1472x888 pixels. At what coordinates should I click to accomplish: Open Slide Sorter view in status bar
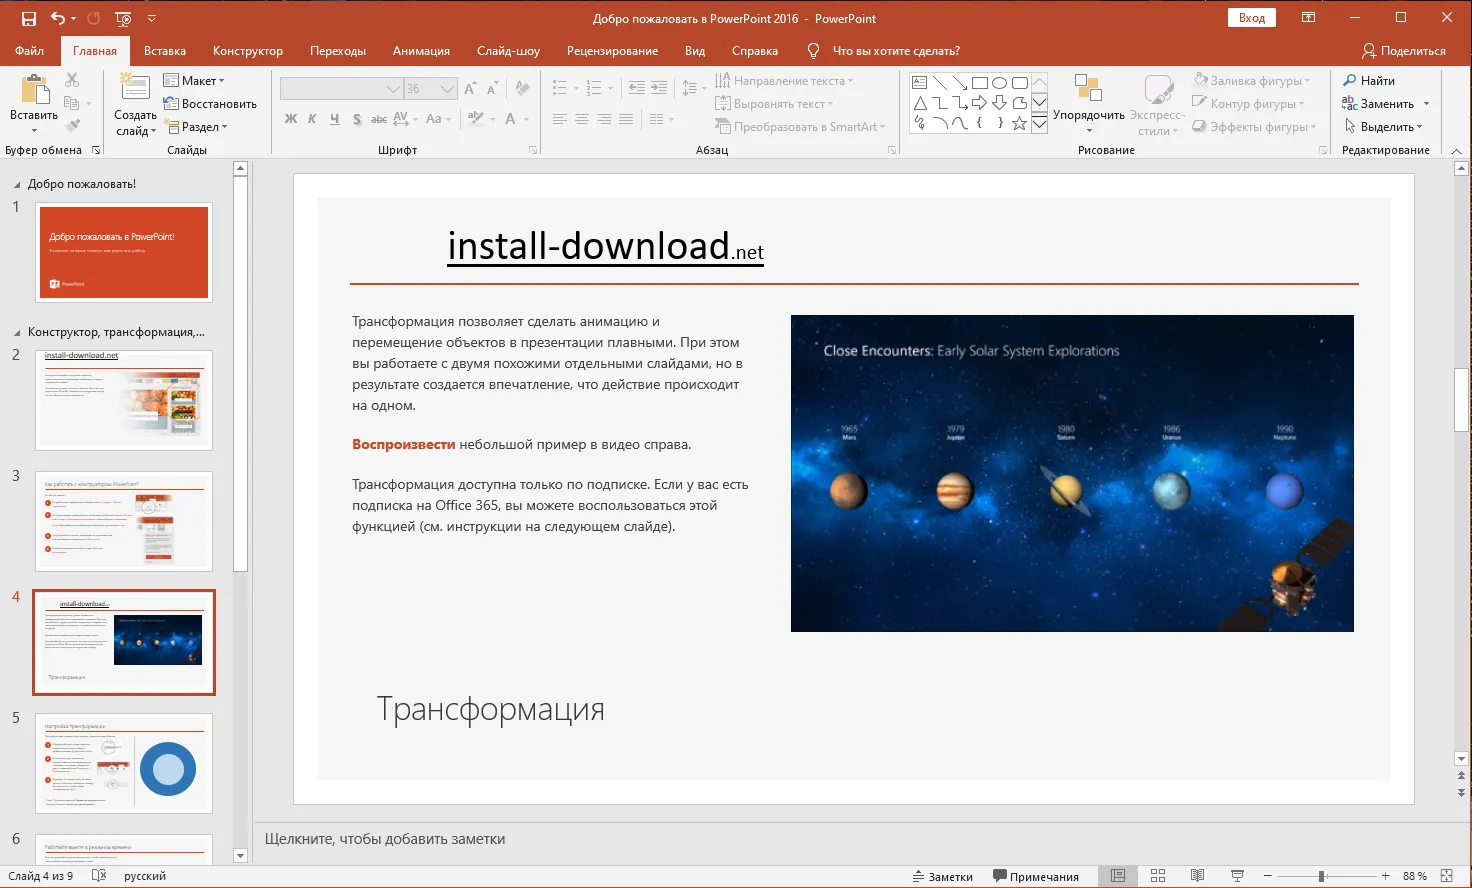[x=1158, y=876]
